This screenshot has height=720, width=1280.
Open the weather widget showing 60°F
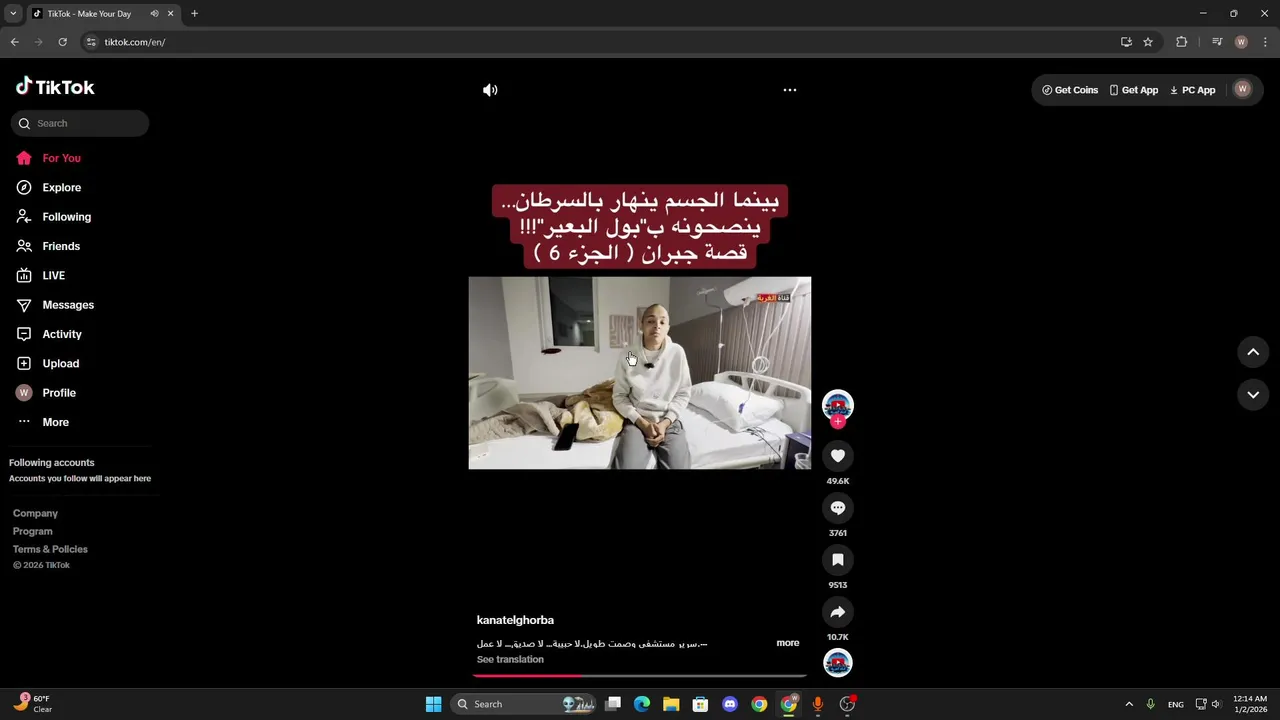pos(32,704)
